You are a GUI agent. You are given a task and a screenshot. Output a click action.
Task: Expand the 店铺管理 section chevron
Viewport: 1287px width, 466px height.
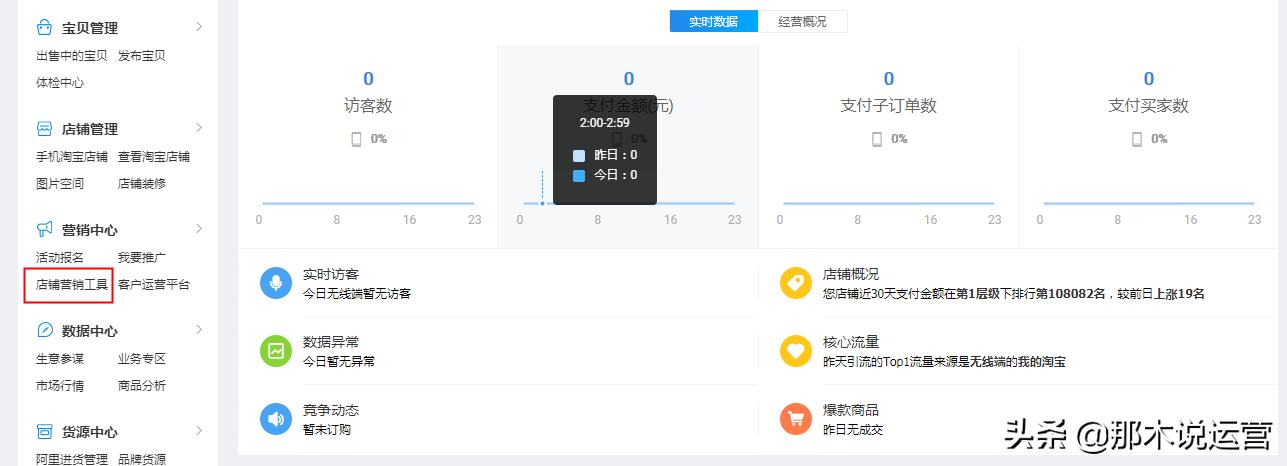[x=199, y=127]
